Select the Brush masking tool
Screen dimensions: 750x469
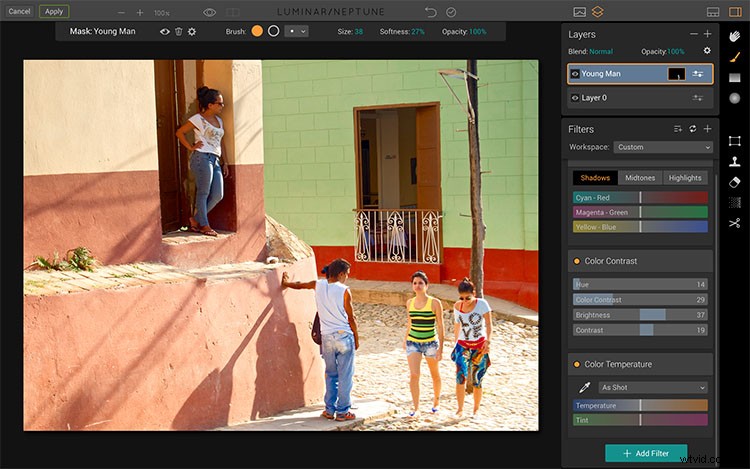point(735,57)
